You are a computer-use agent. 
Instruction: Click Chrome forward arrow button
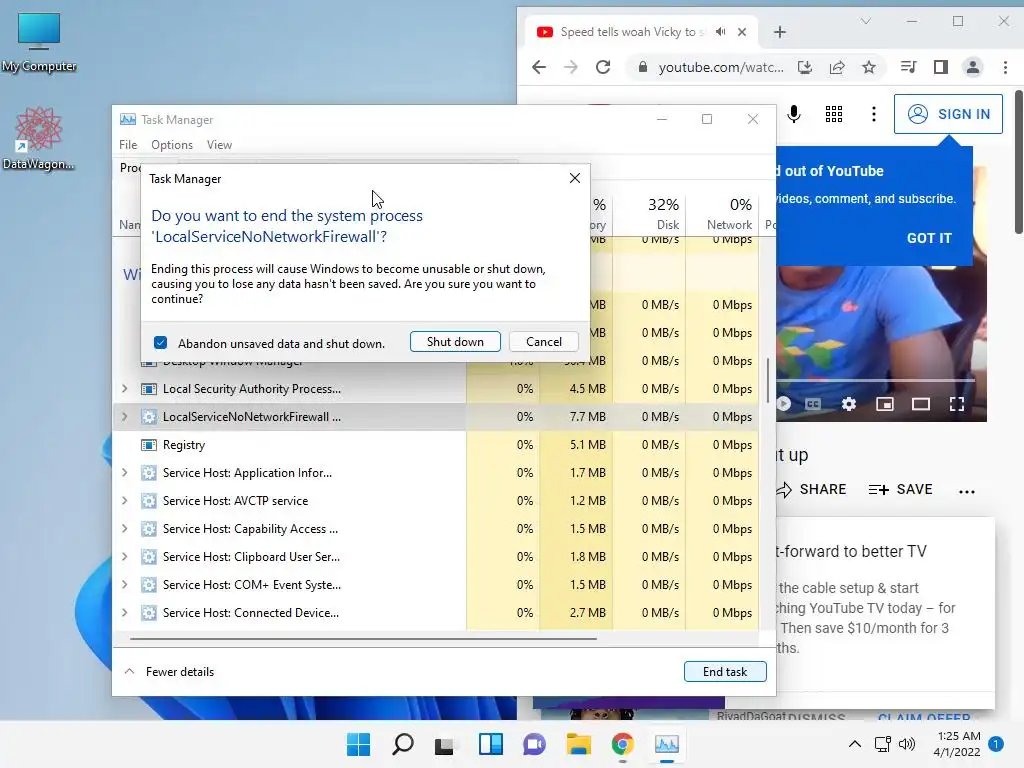(x=571, y=67)
